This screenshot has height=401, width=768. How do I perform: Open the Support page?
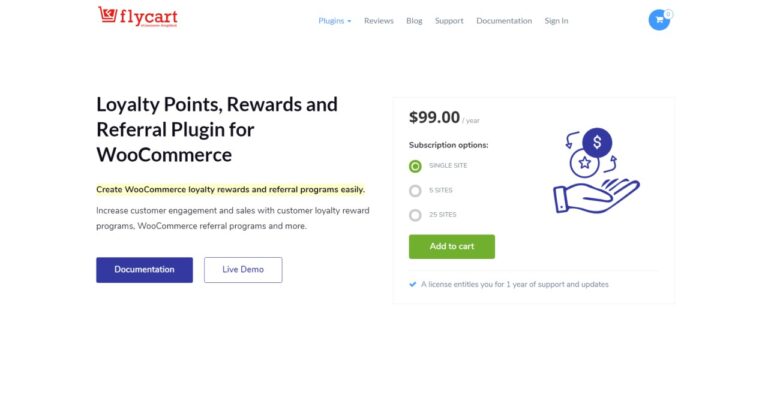[449, 20]
